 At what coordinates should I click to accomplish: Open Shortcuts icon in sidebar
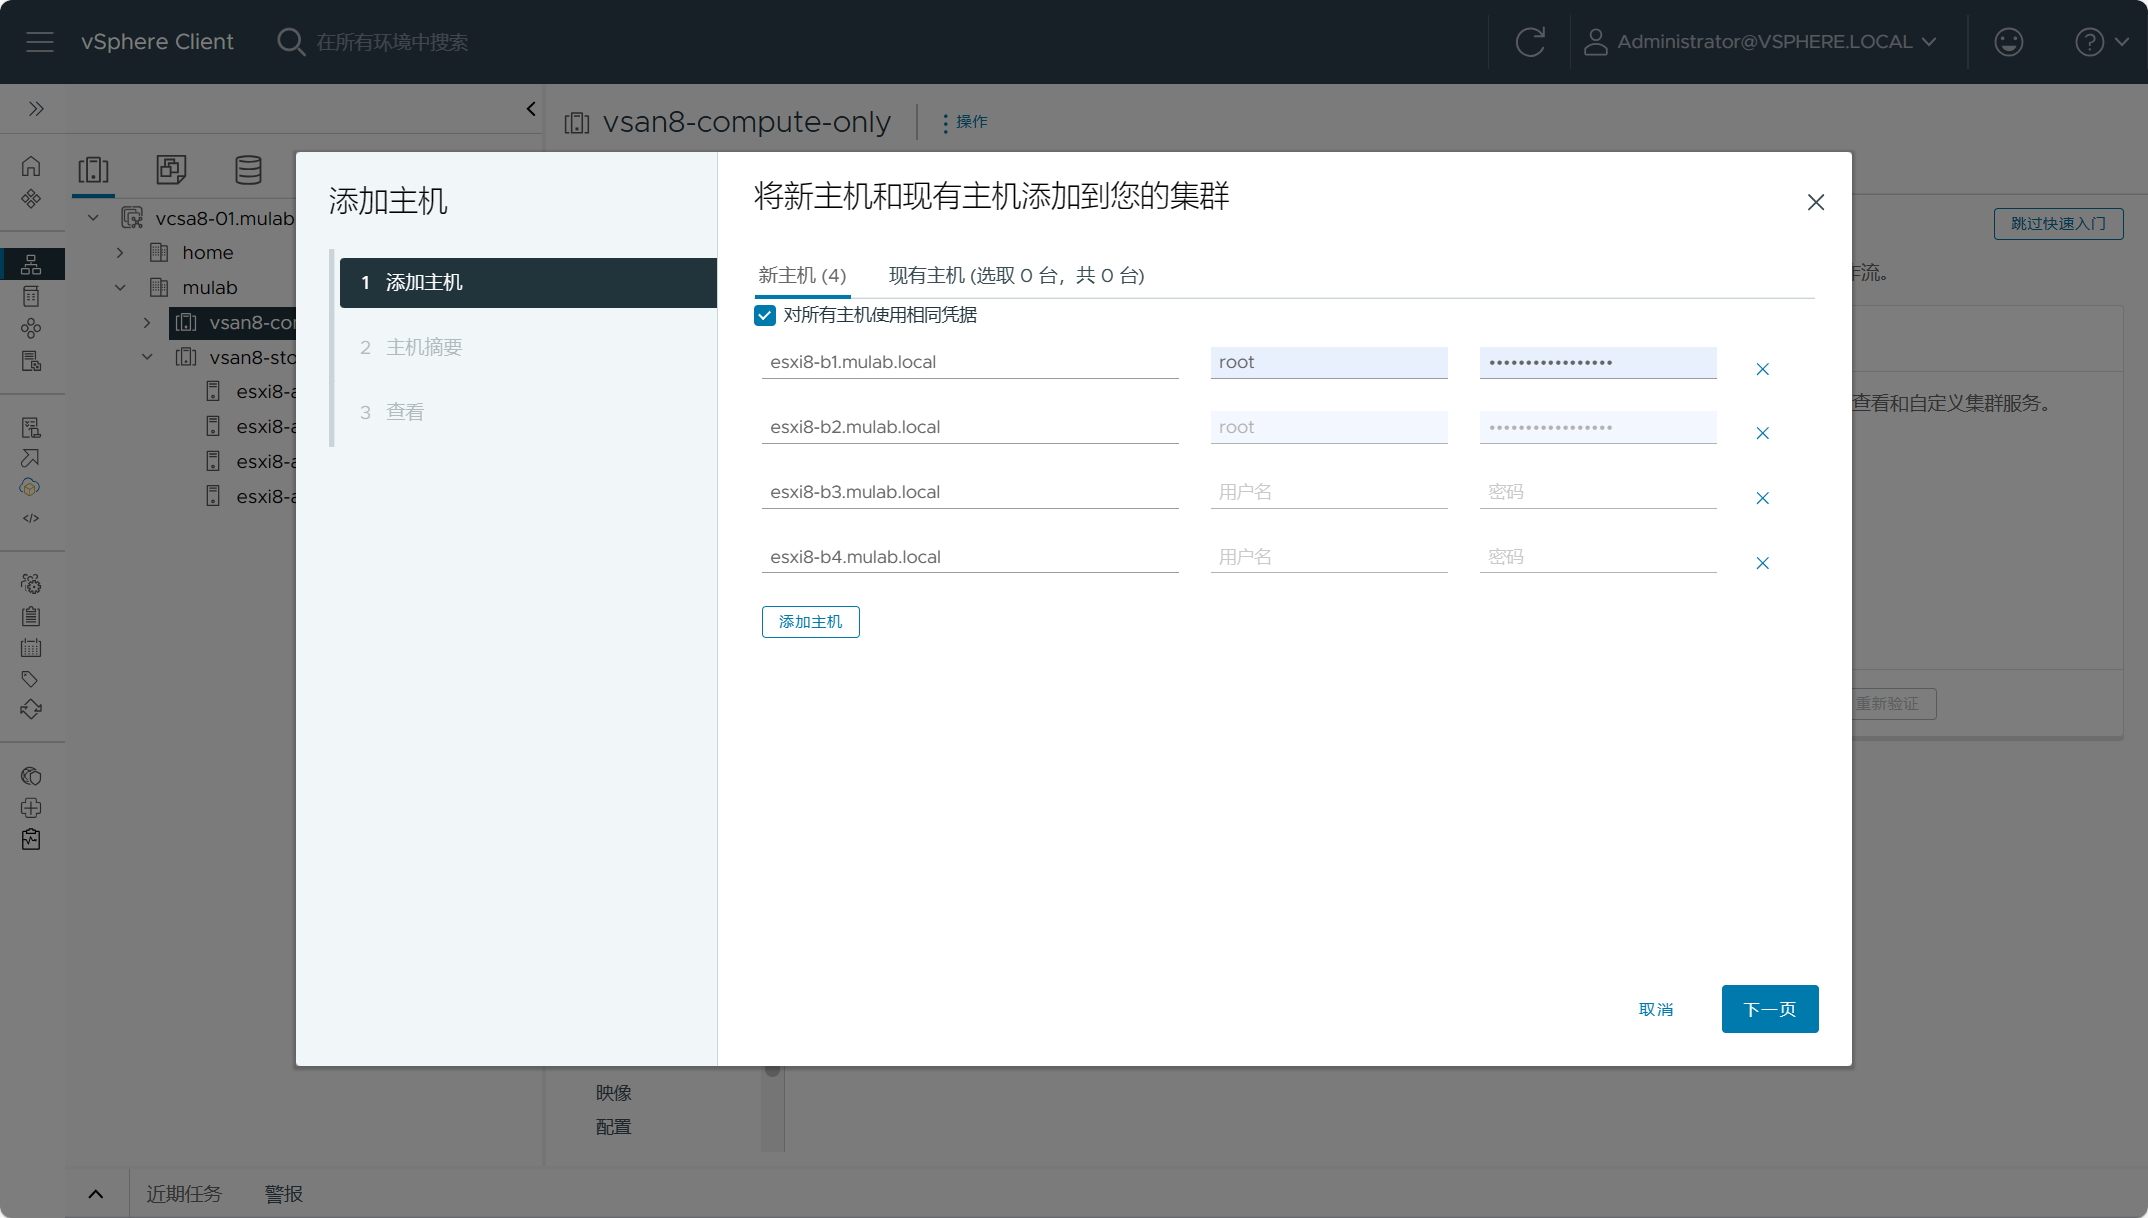click(x=31, y=198)
